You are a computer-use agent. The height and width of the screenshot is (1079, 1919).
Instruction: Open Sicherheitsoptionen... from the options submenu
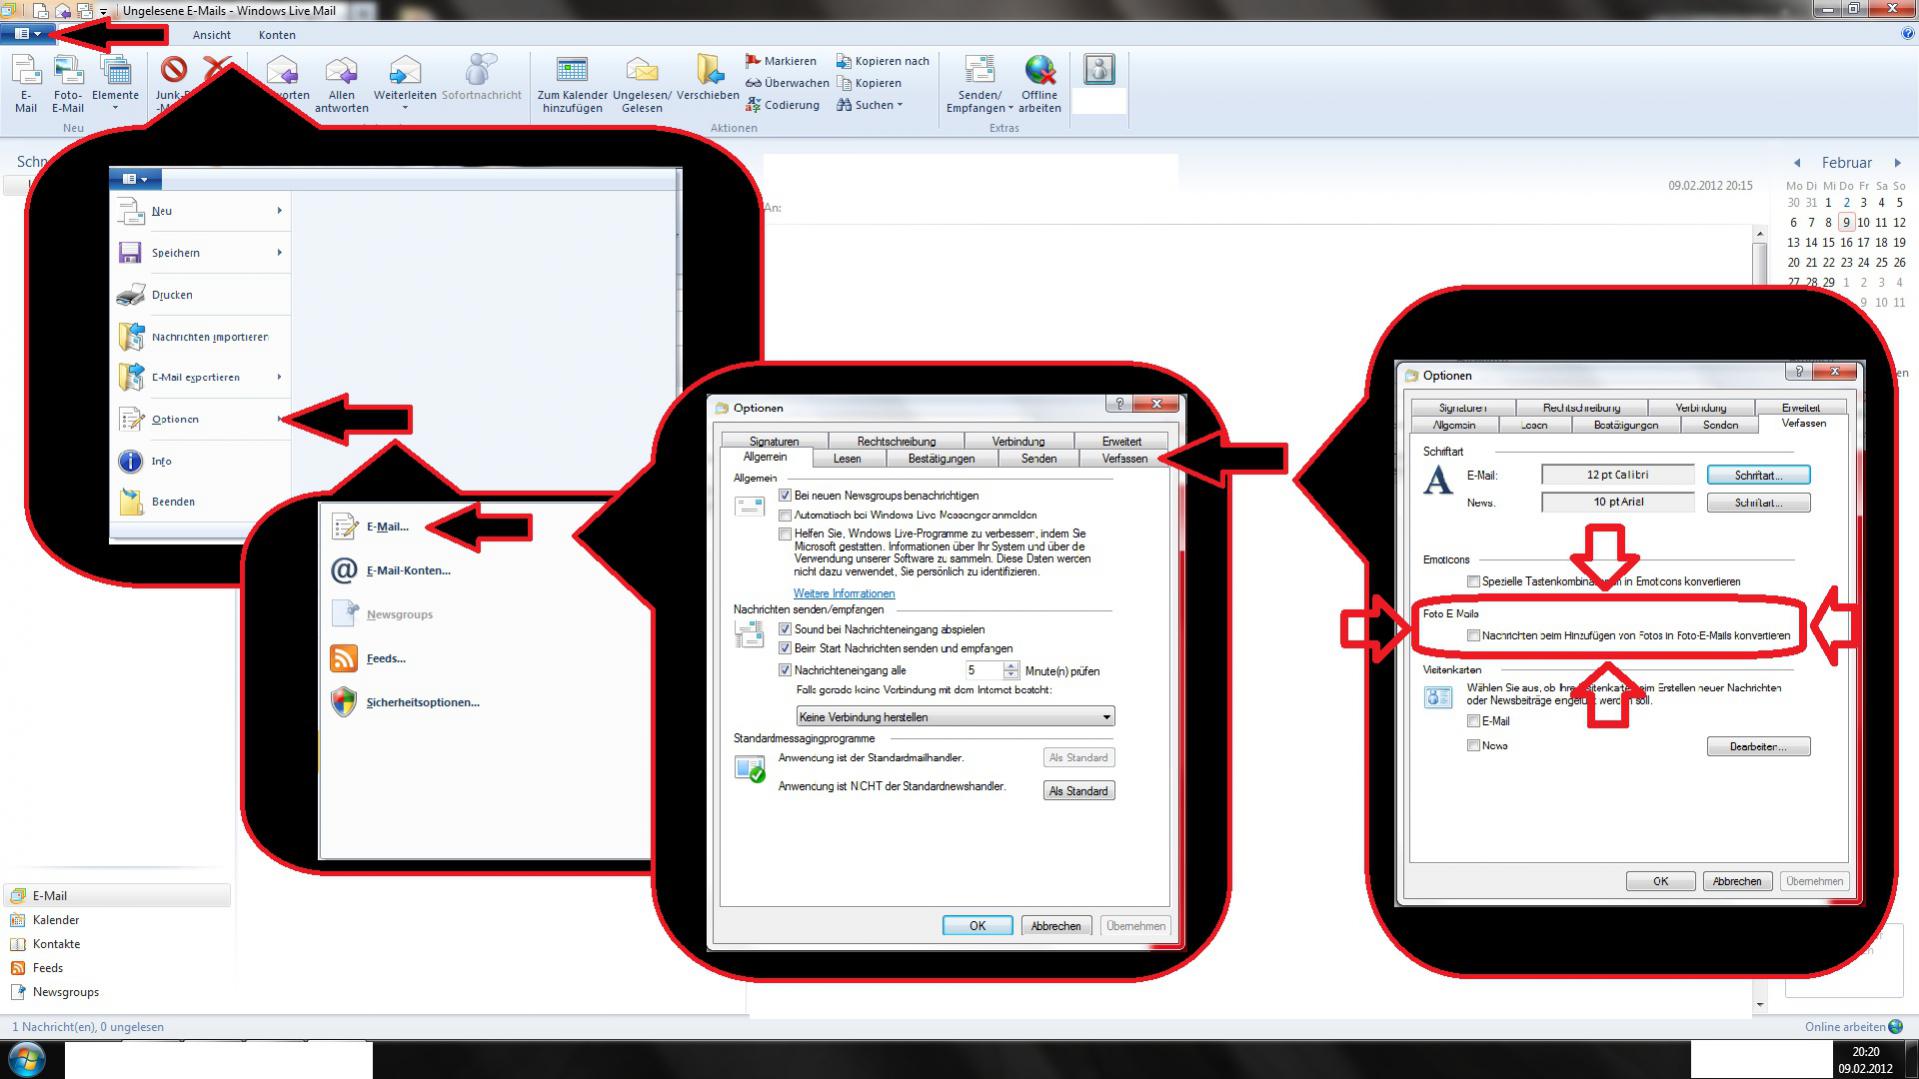(x=422, y=702)
